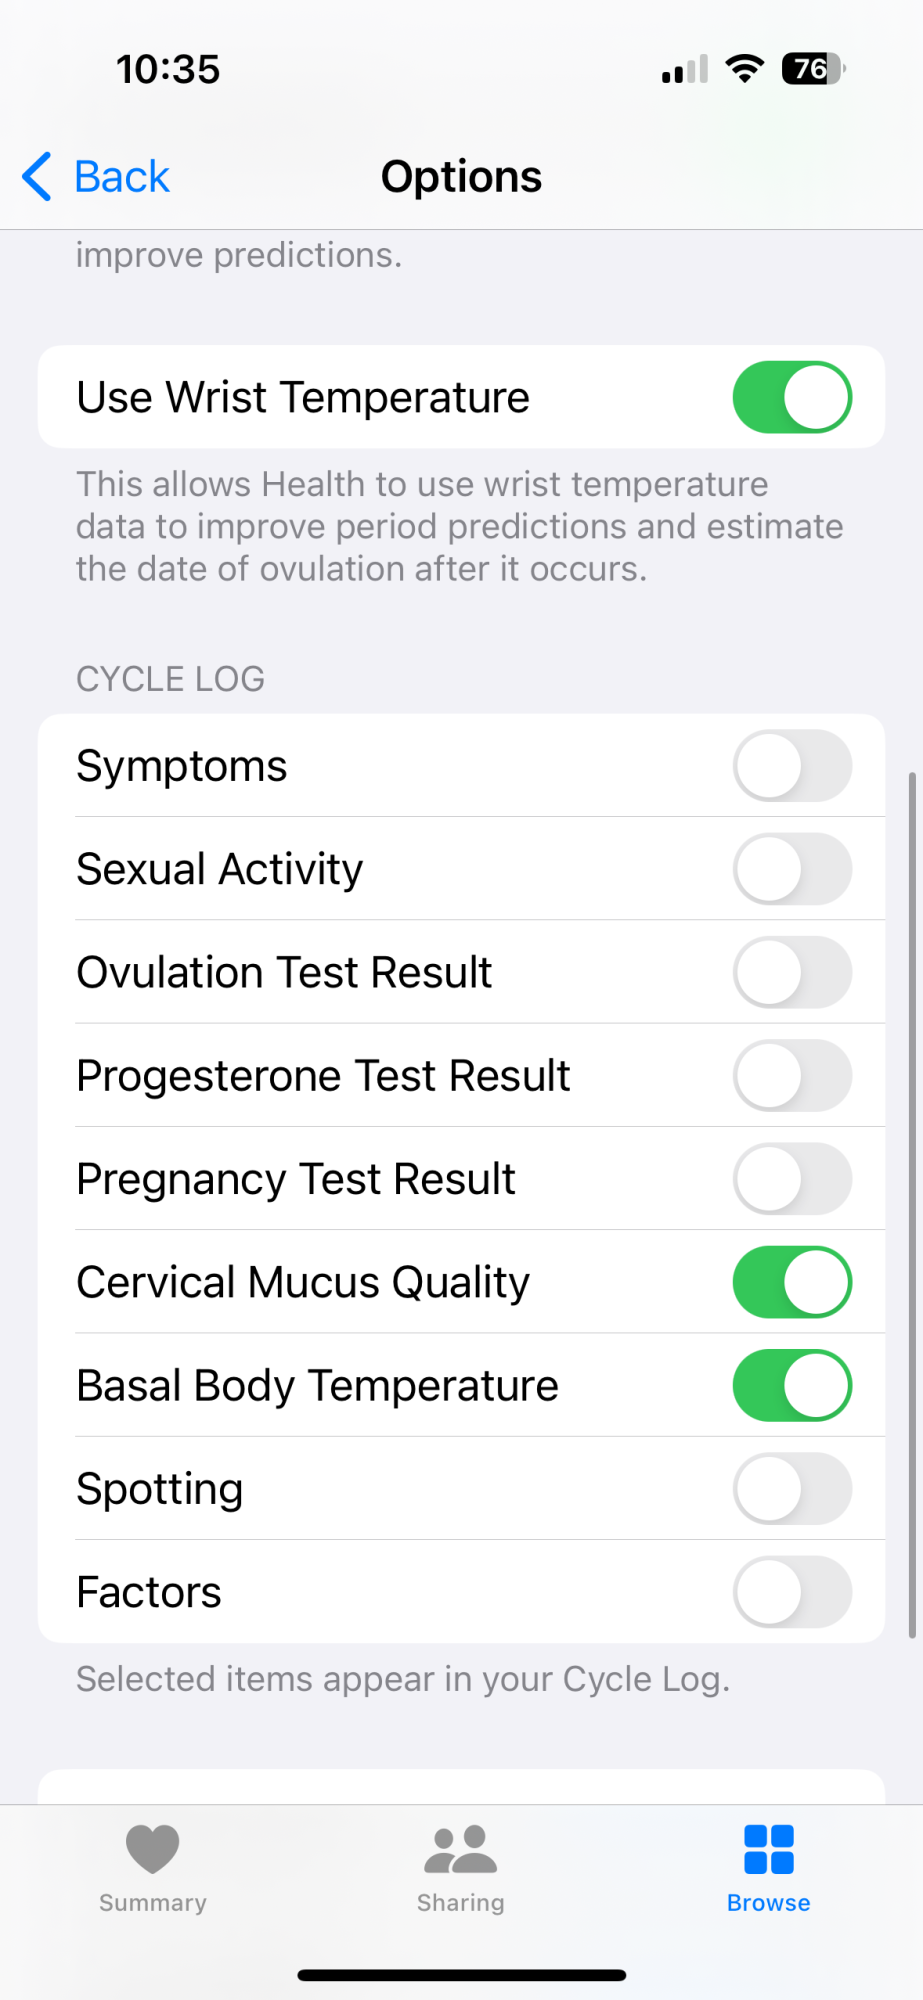This screenshot has width=923, height=2000.
Task: Toggle Pregnancy Test Result on
Action: [792, 1179]
